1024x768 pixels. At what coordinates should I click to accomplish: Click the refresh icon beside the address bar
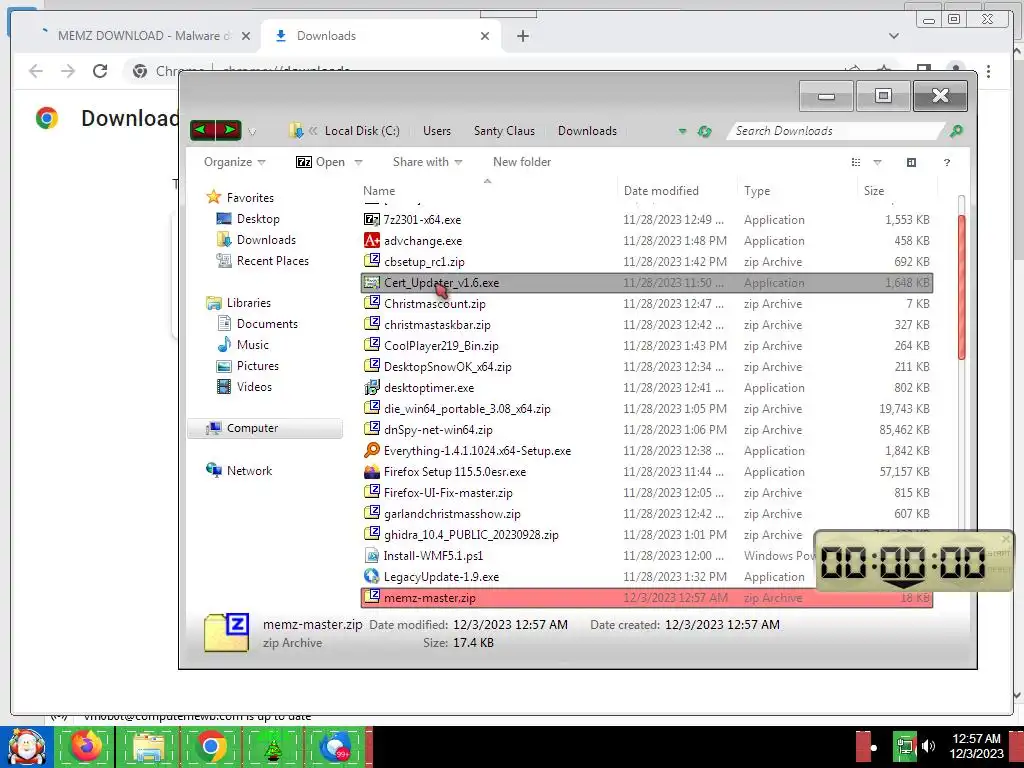[704, 131]
